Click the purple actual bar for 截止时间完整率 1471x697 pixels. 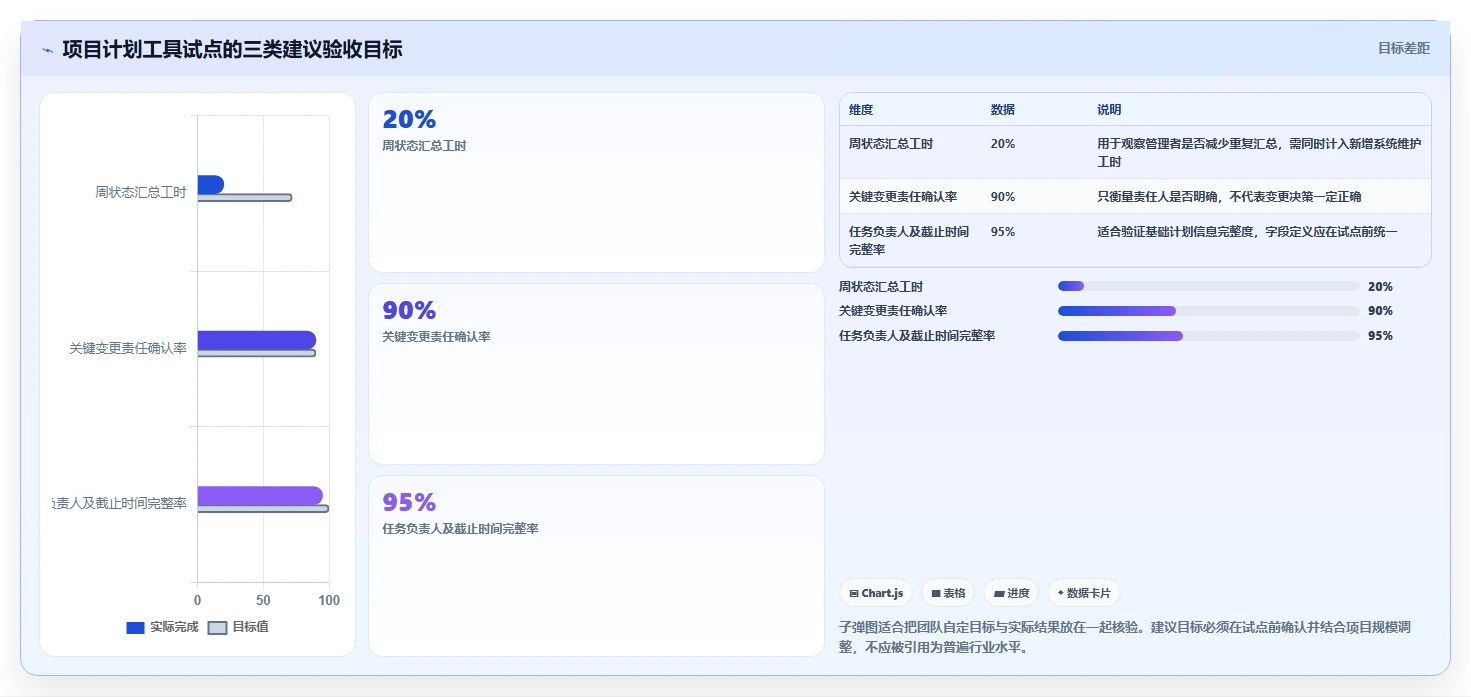260,496
